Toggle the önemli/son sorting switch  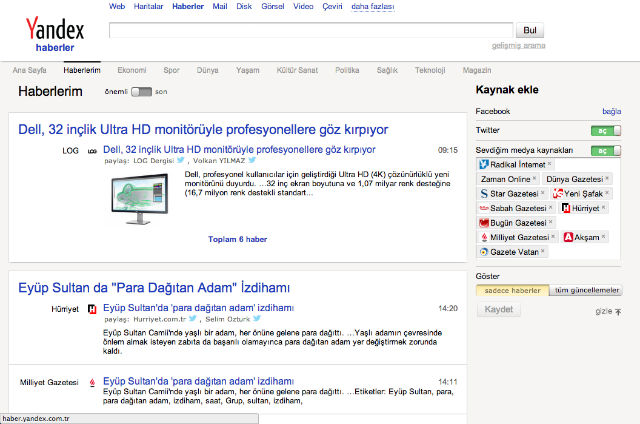point(141,92)
